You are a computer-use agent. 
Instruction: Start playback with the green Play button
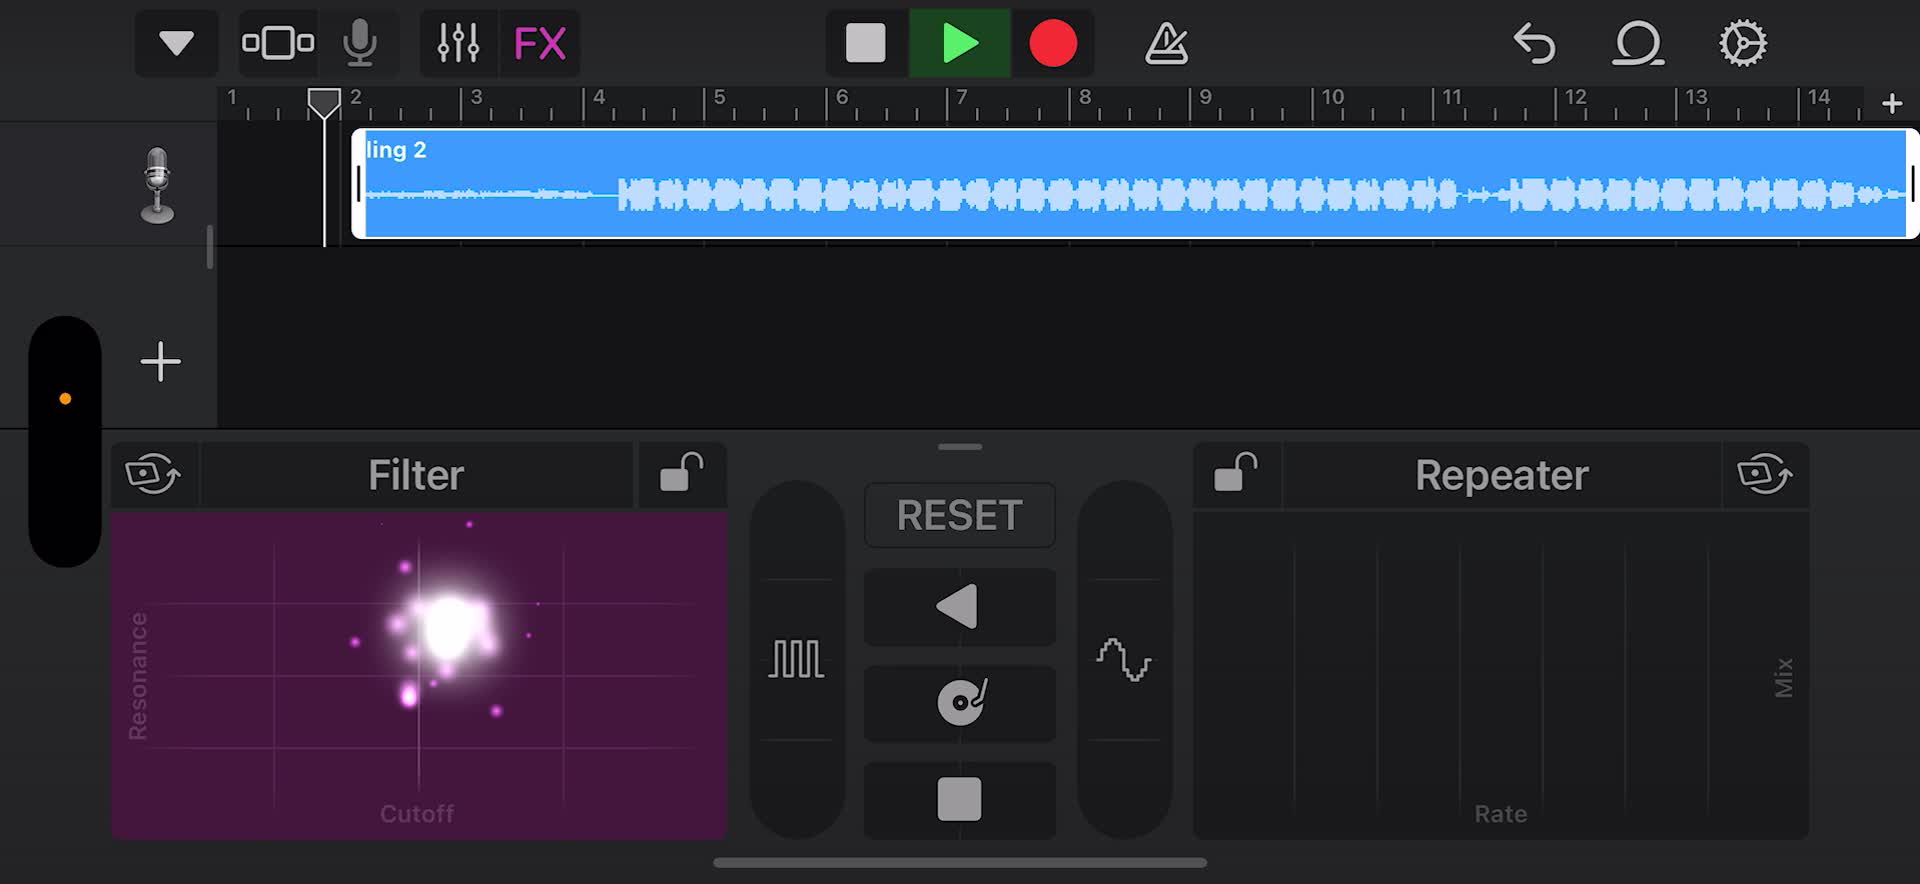pyautogui.click(x=960, y=43)
